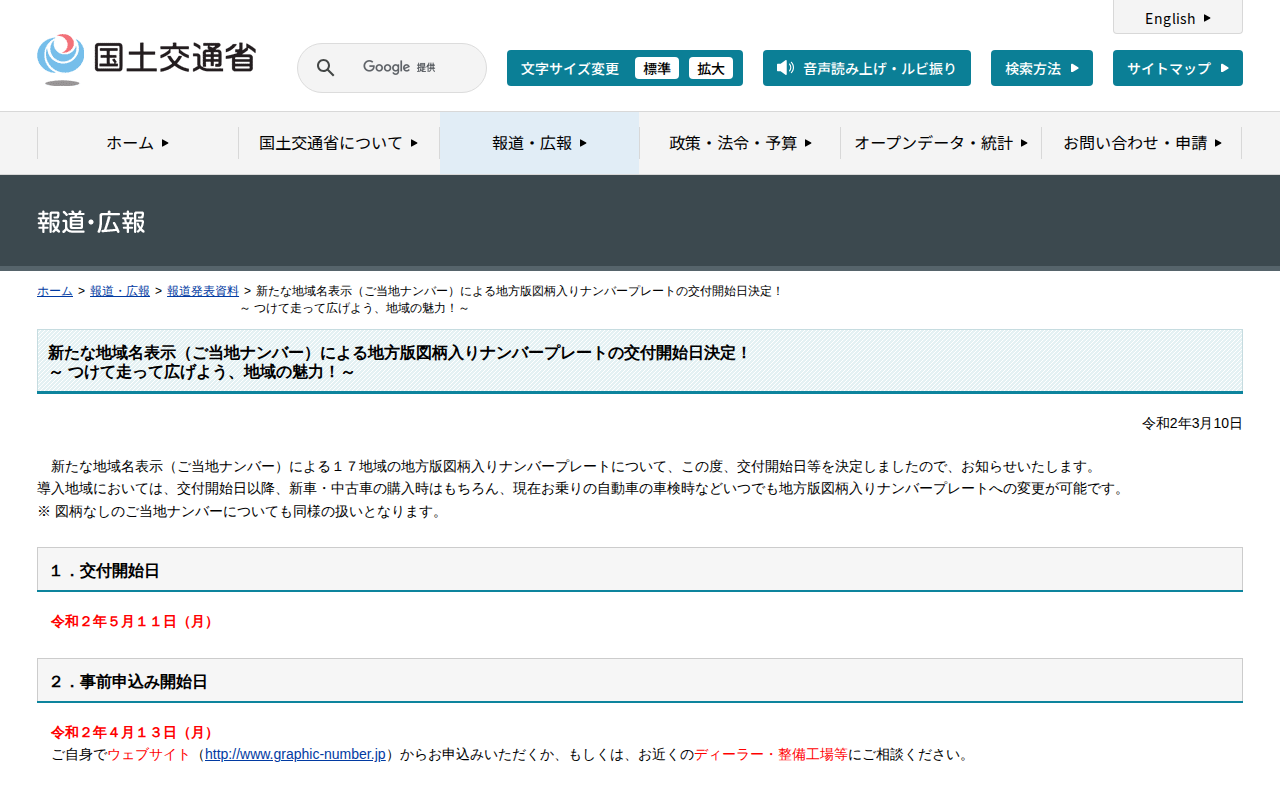Click the speaker icon for audio reading
Image resolution: width=1280 pixels, height=800 pixels.
(785, 68)
